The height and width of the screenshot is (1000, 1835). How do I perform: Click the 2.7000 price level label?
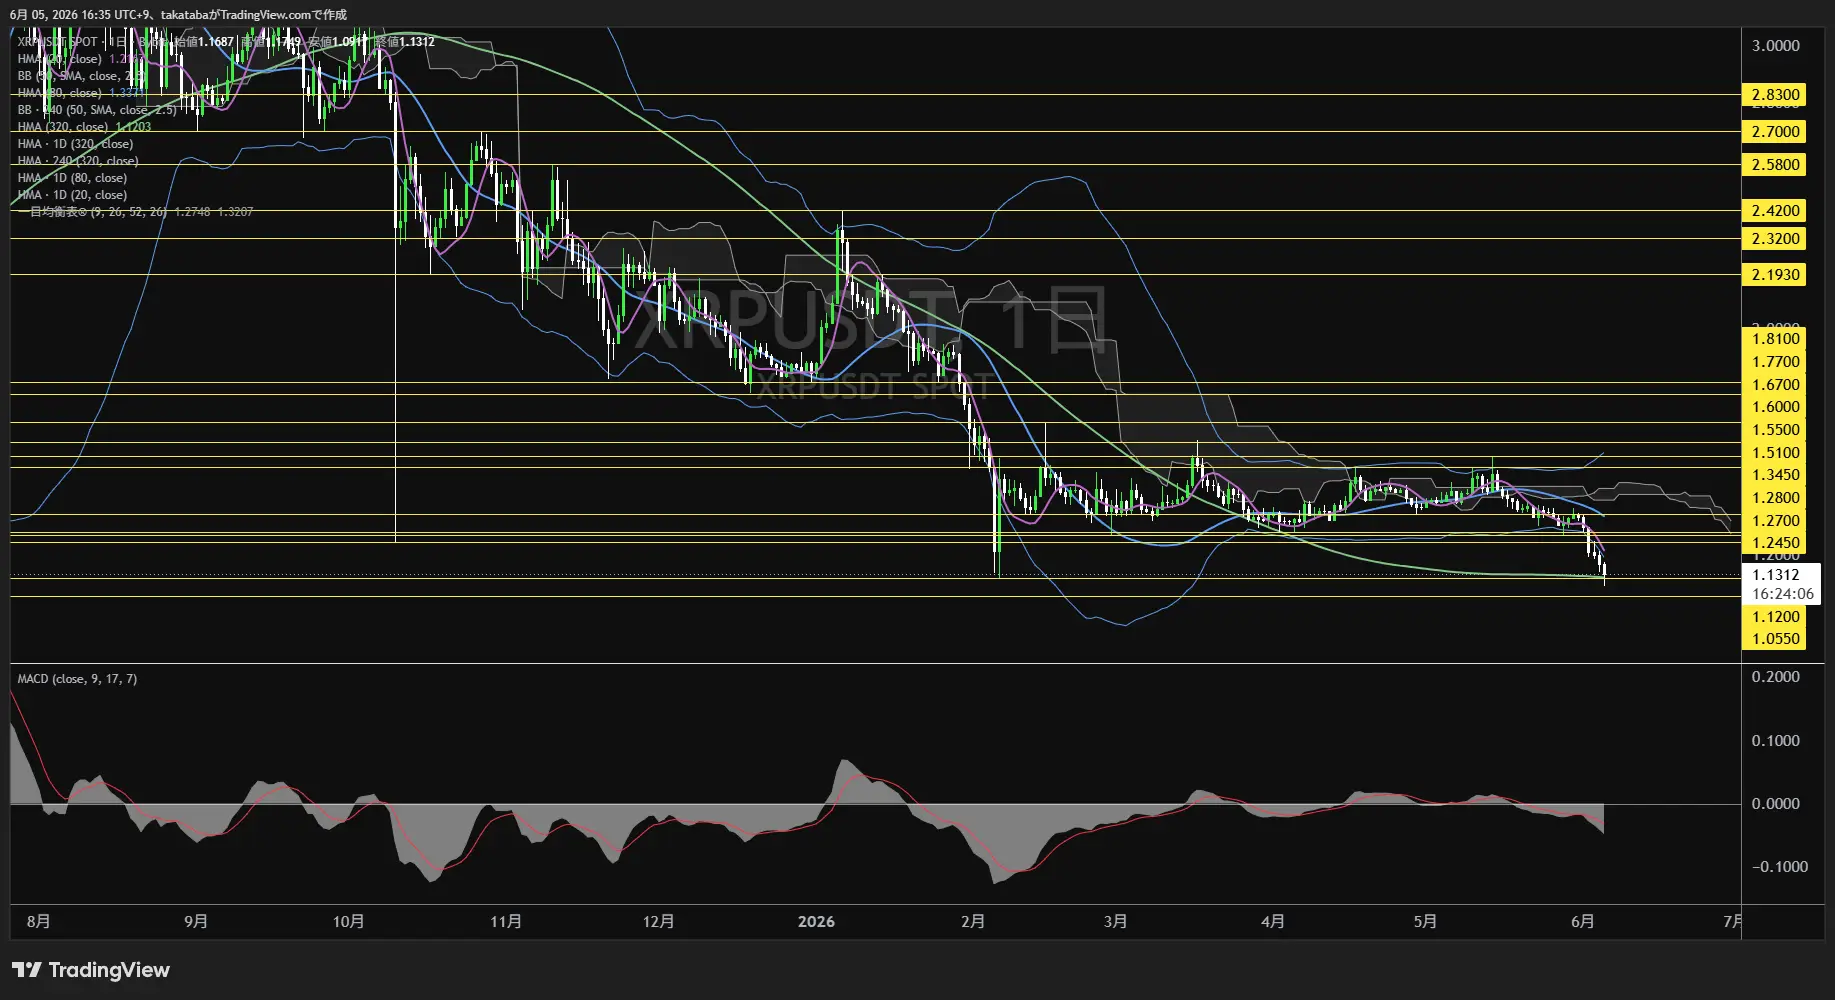[x=1775, y=131]
